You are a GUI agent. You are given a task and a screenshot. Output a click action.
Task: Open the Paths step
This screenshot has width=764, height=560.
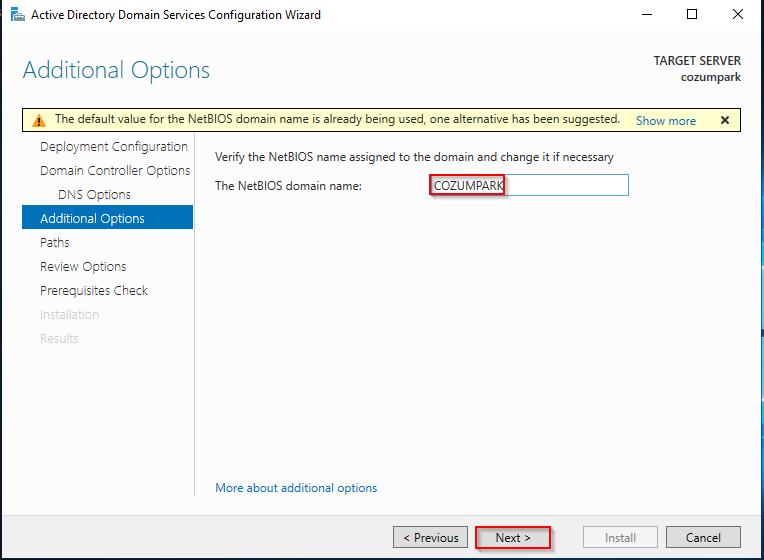tap(55, 242)
